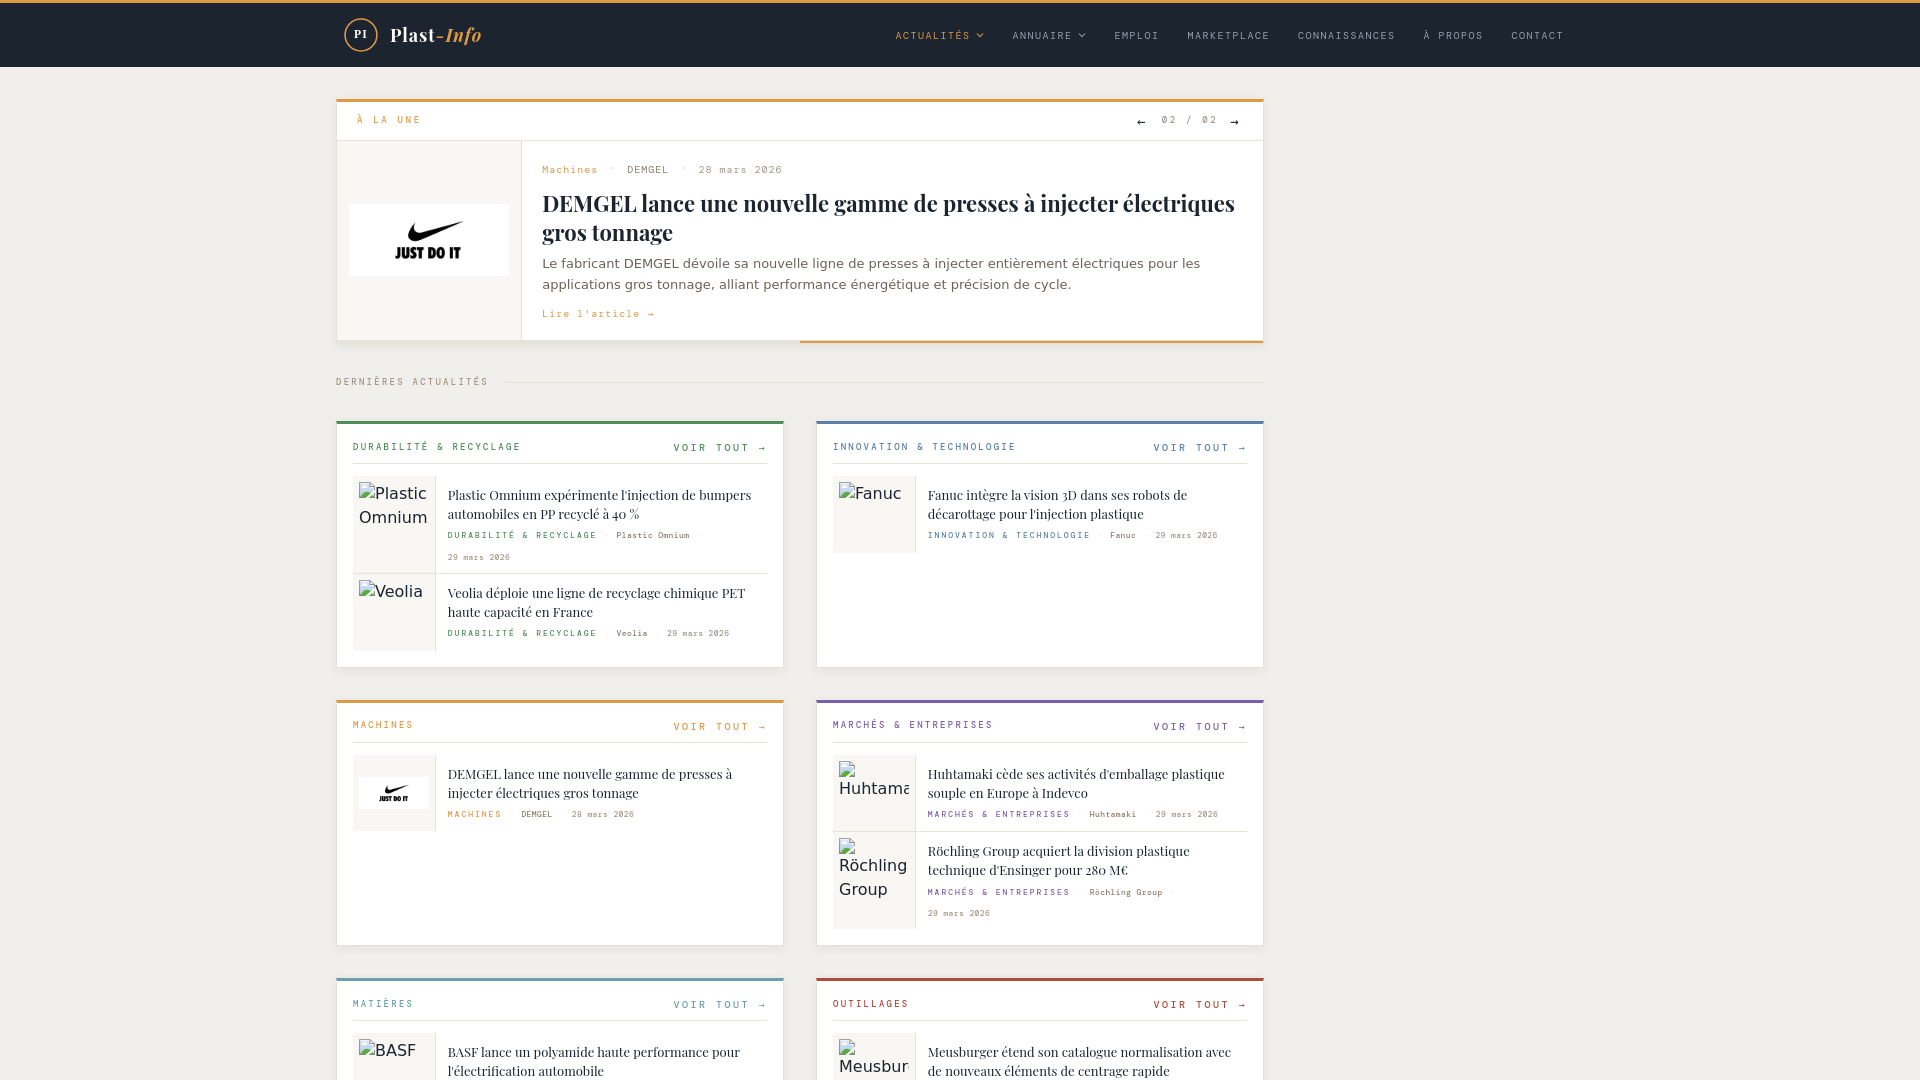1920x1080 pixels.
Task: Open Veolia PET recycling article
Action: tap(596, 603)
